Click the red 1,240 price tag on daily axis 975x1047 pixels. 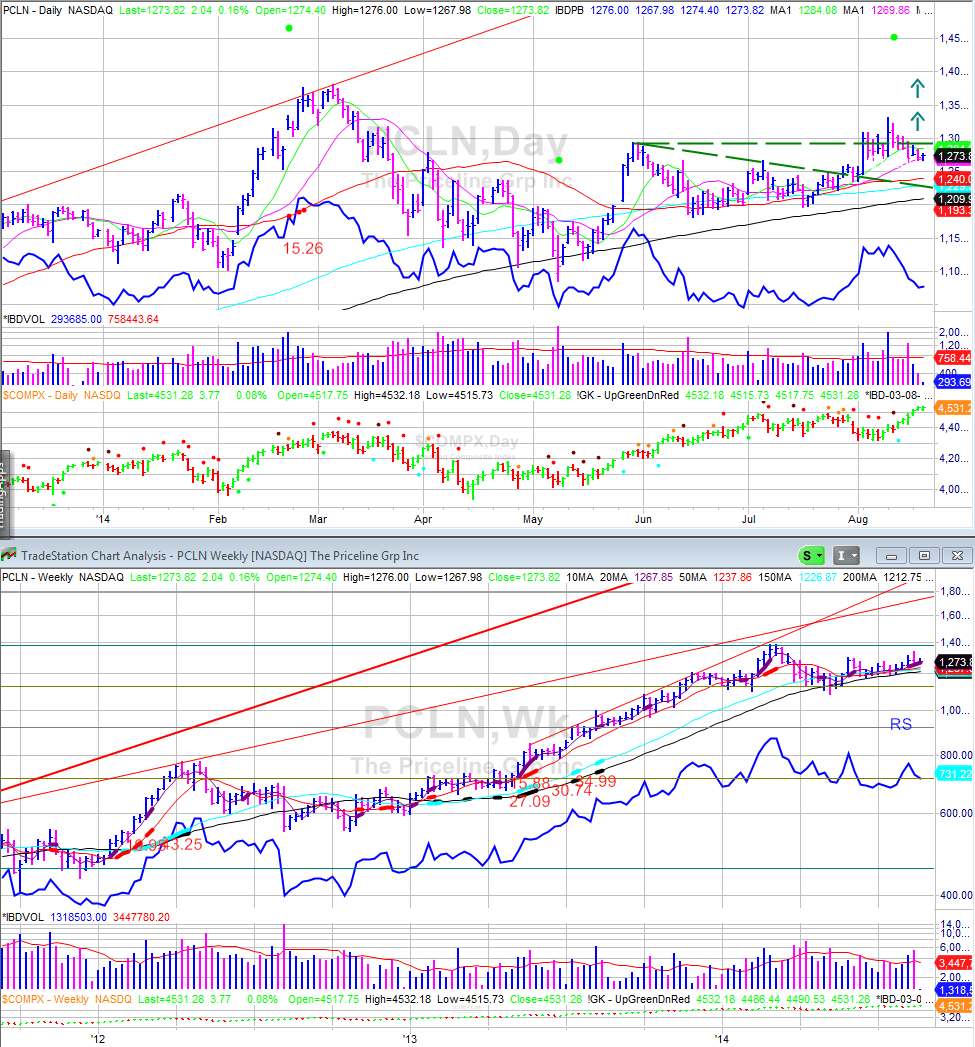(954, 179)
